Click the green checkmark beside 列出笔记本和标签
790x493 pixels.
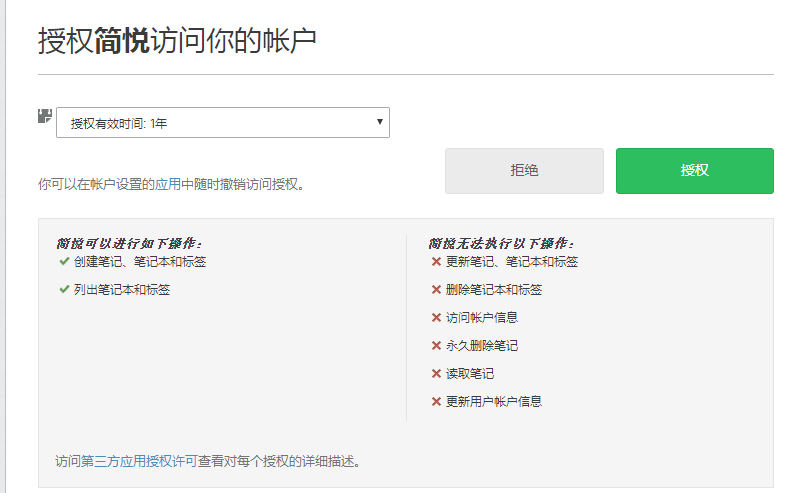(x=64, y=289)
